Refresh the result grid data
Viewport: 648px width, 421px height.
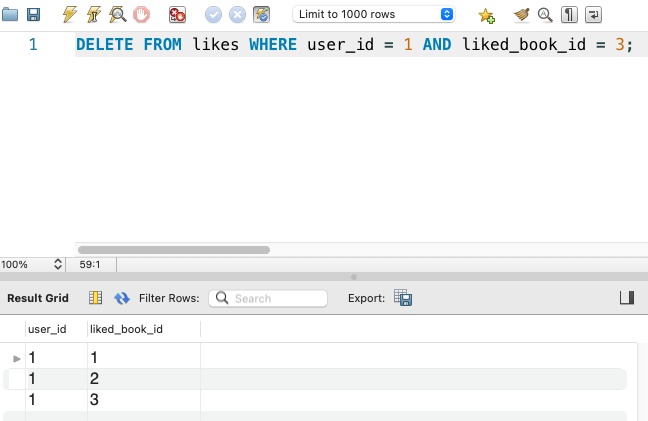pos(122,298)
